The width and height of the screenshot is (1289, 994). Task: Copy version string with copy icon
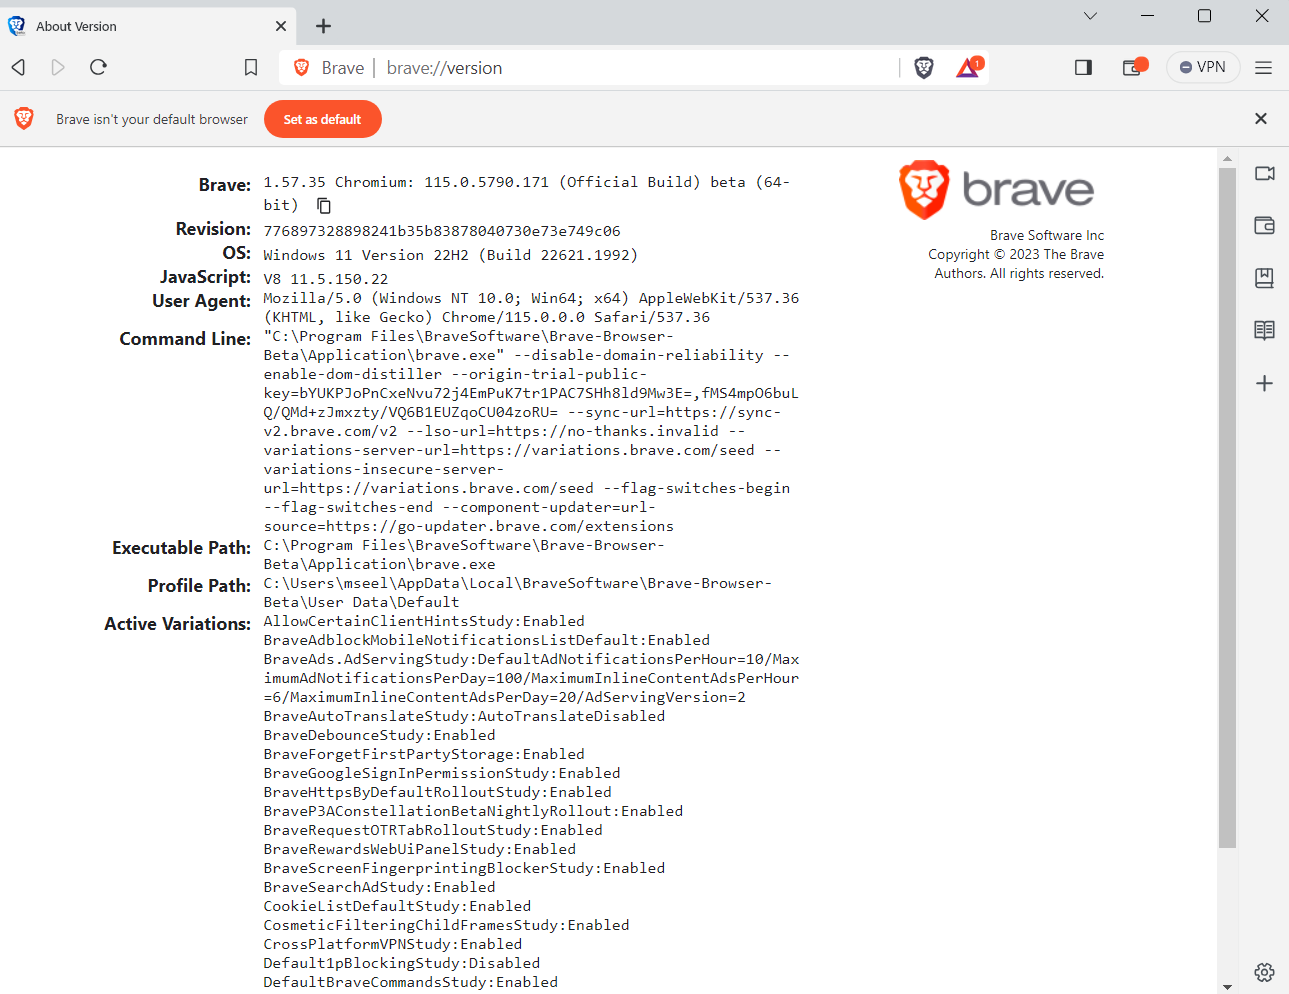tap(324, 205)
